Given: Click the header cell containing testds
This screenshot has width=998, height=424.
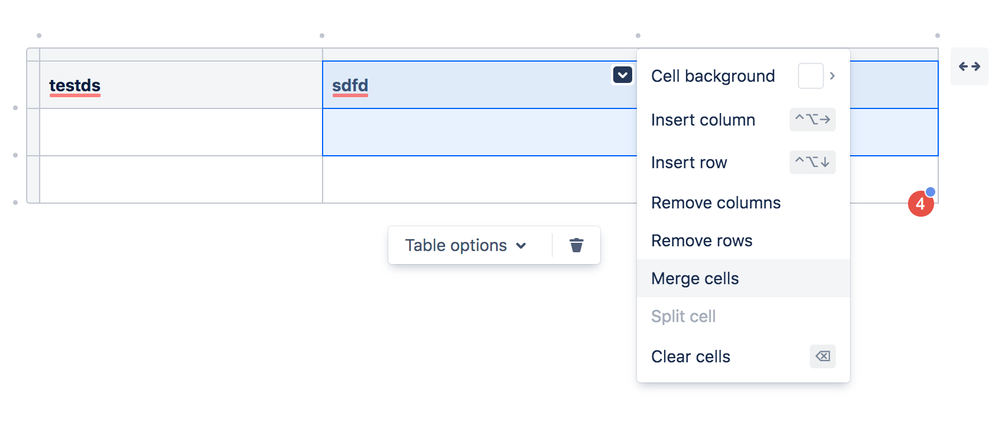Looking at the screenshot, I should coord(181,85).
